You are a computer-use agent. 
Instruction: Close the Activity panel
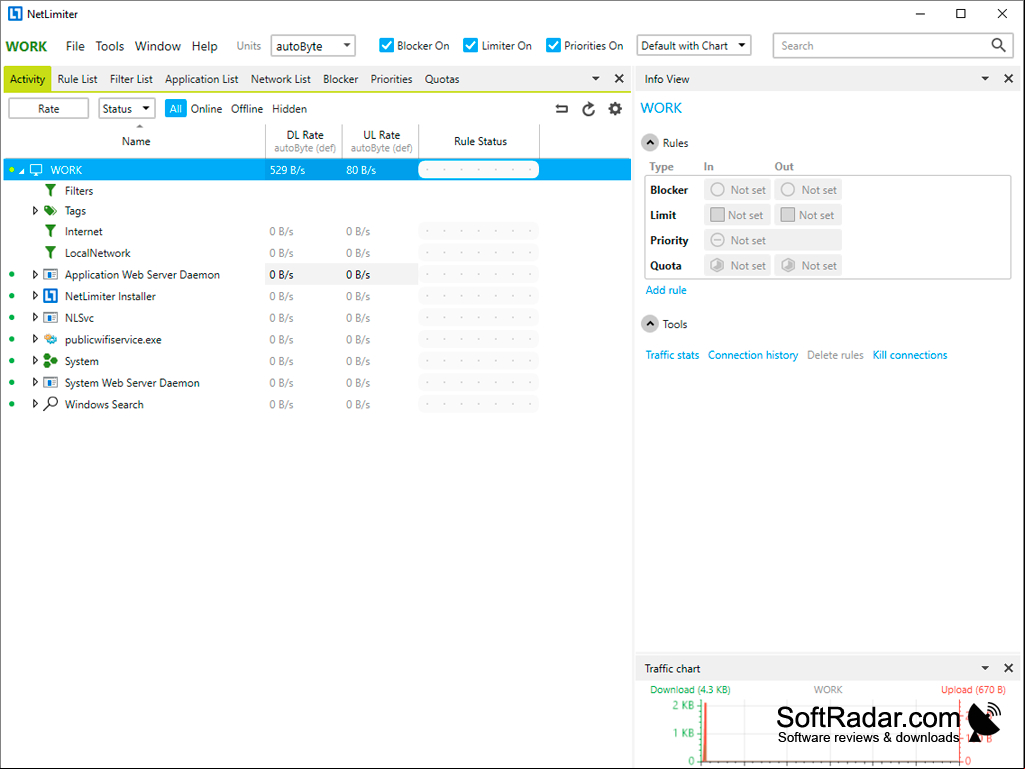tap(619, 78)
